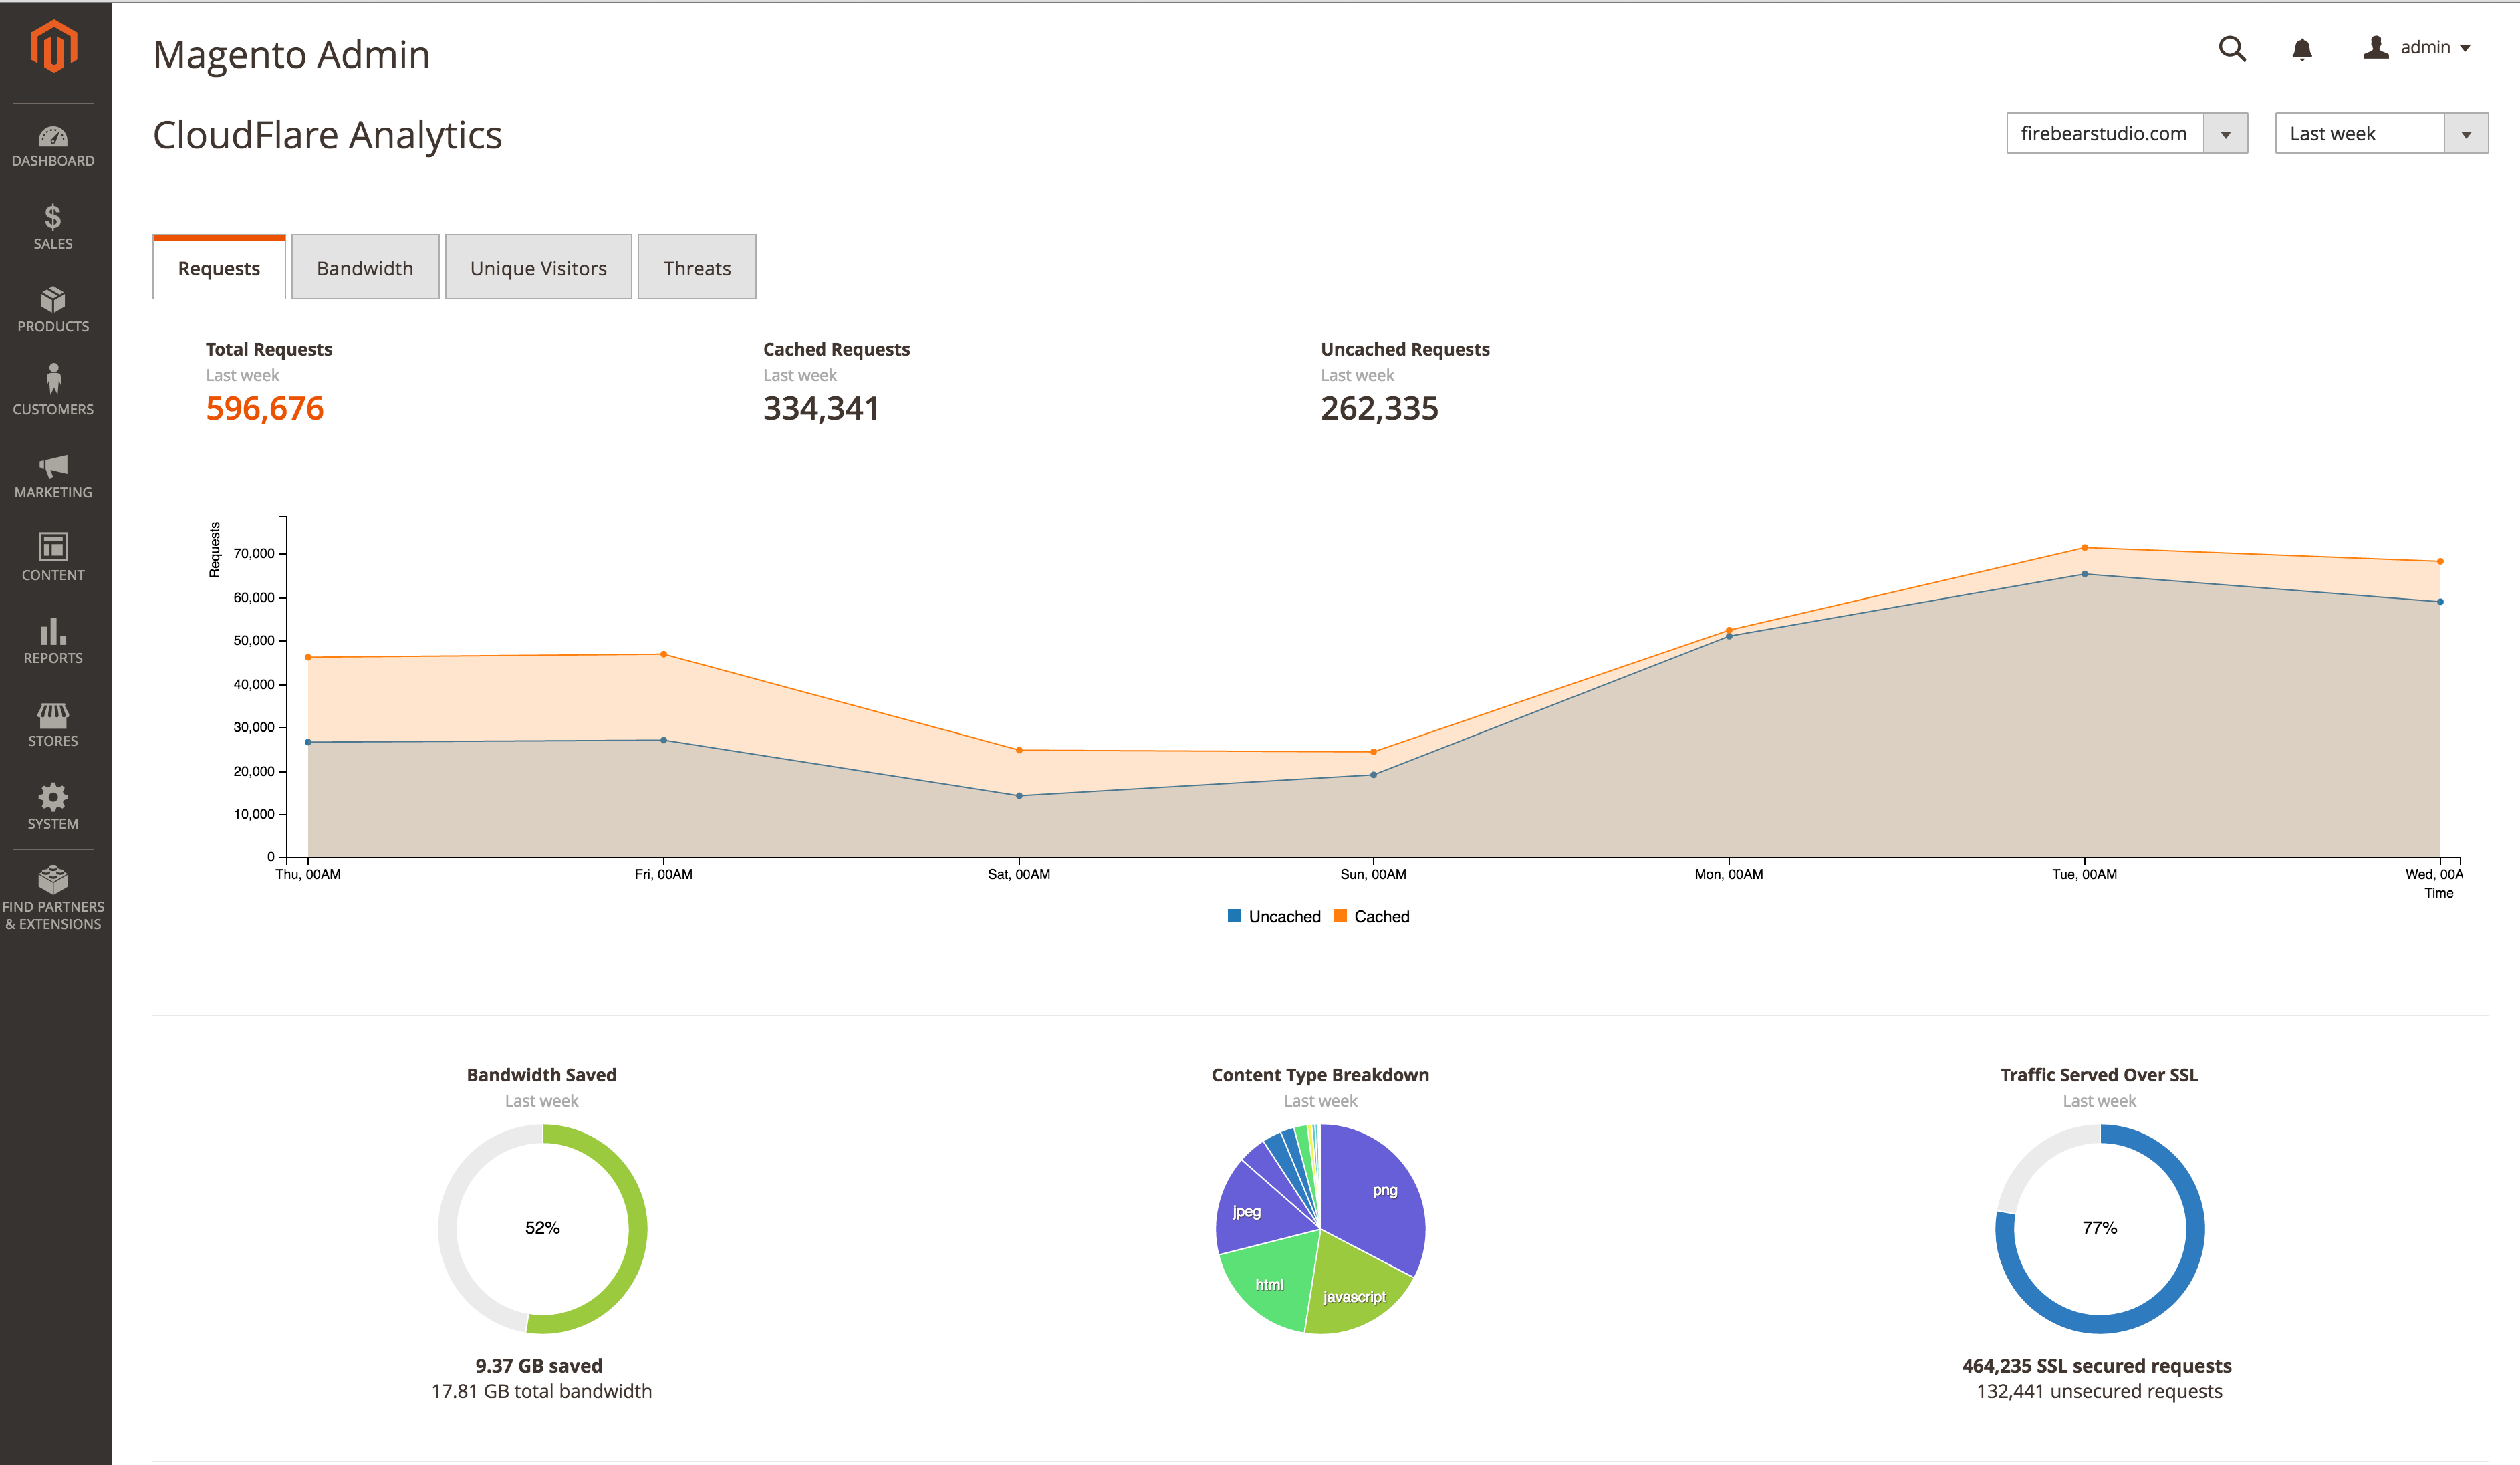Click the Cached Requests value 334,341

click(x=821, y=408)
